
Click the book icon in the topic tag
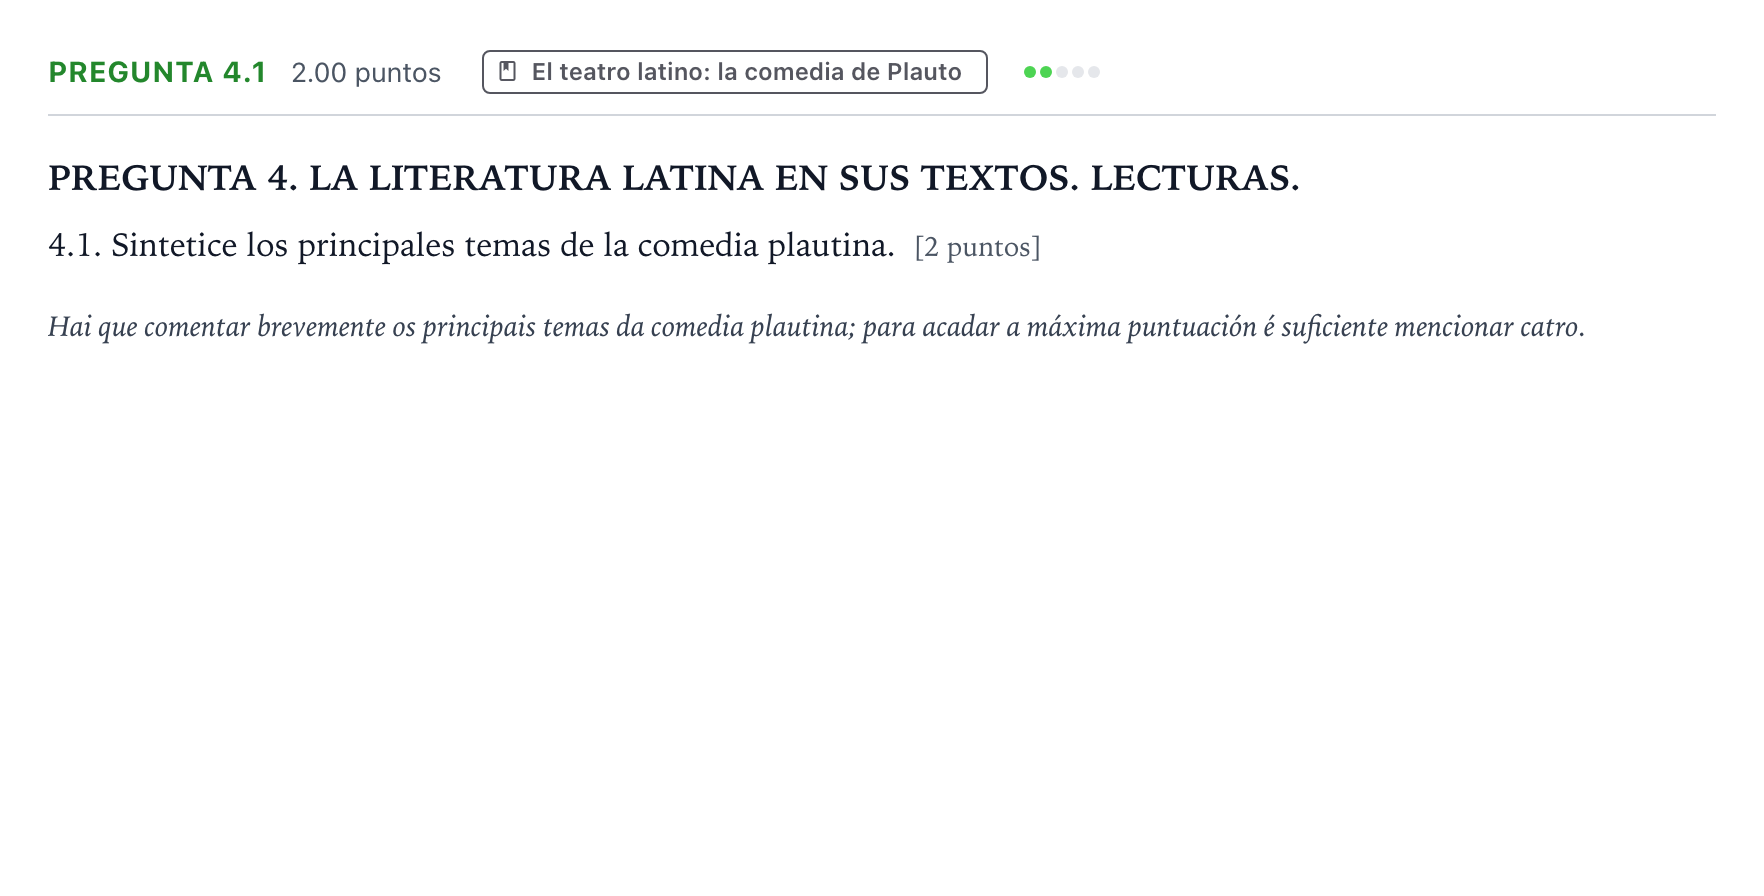[x=508, y=72]
